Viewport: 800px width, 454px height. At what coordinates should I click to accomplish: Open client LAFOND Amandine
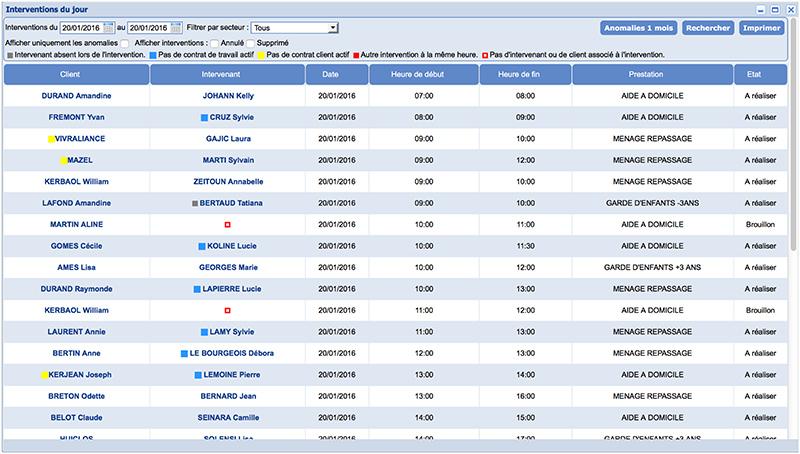coord(77,203)
